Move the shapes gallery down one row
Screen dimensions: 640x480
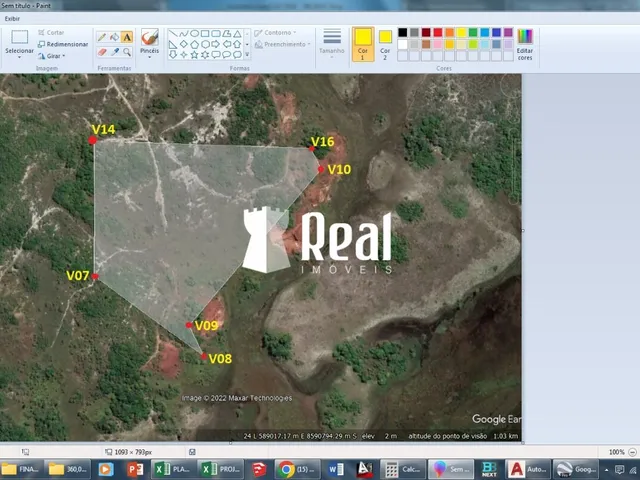[x=247, y=44]
